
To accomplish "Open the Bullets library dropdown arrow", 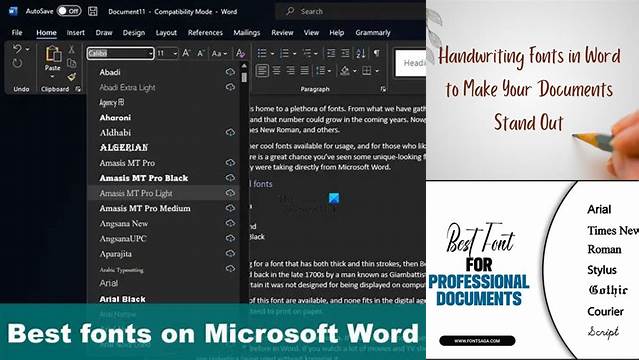I will [272, 53].
